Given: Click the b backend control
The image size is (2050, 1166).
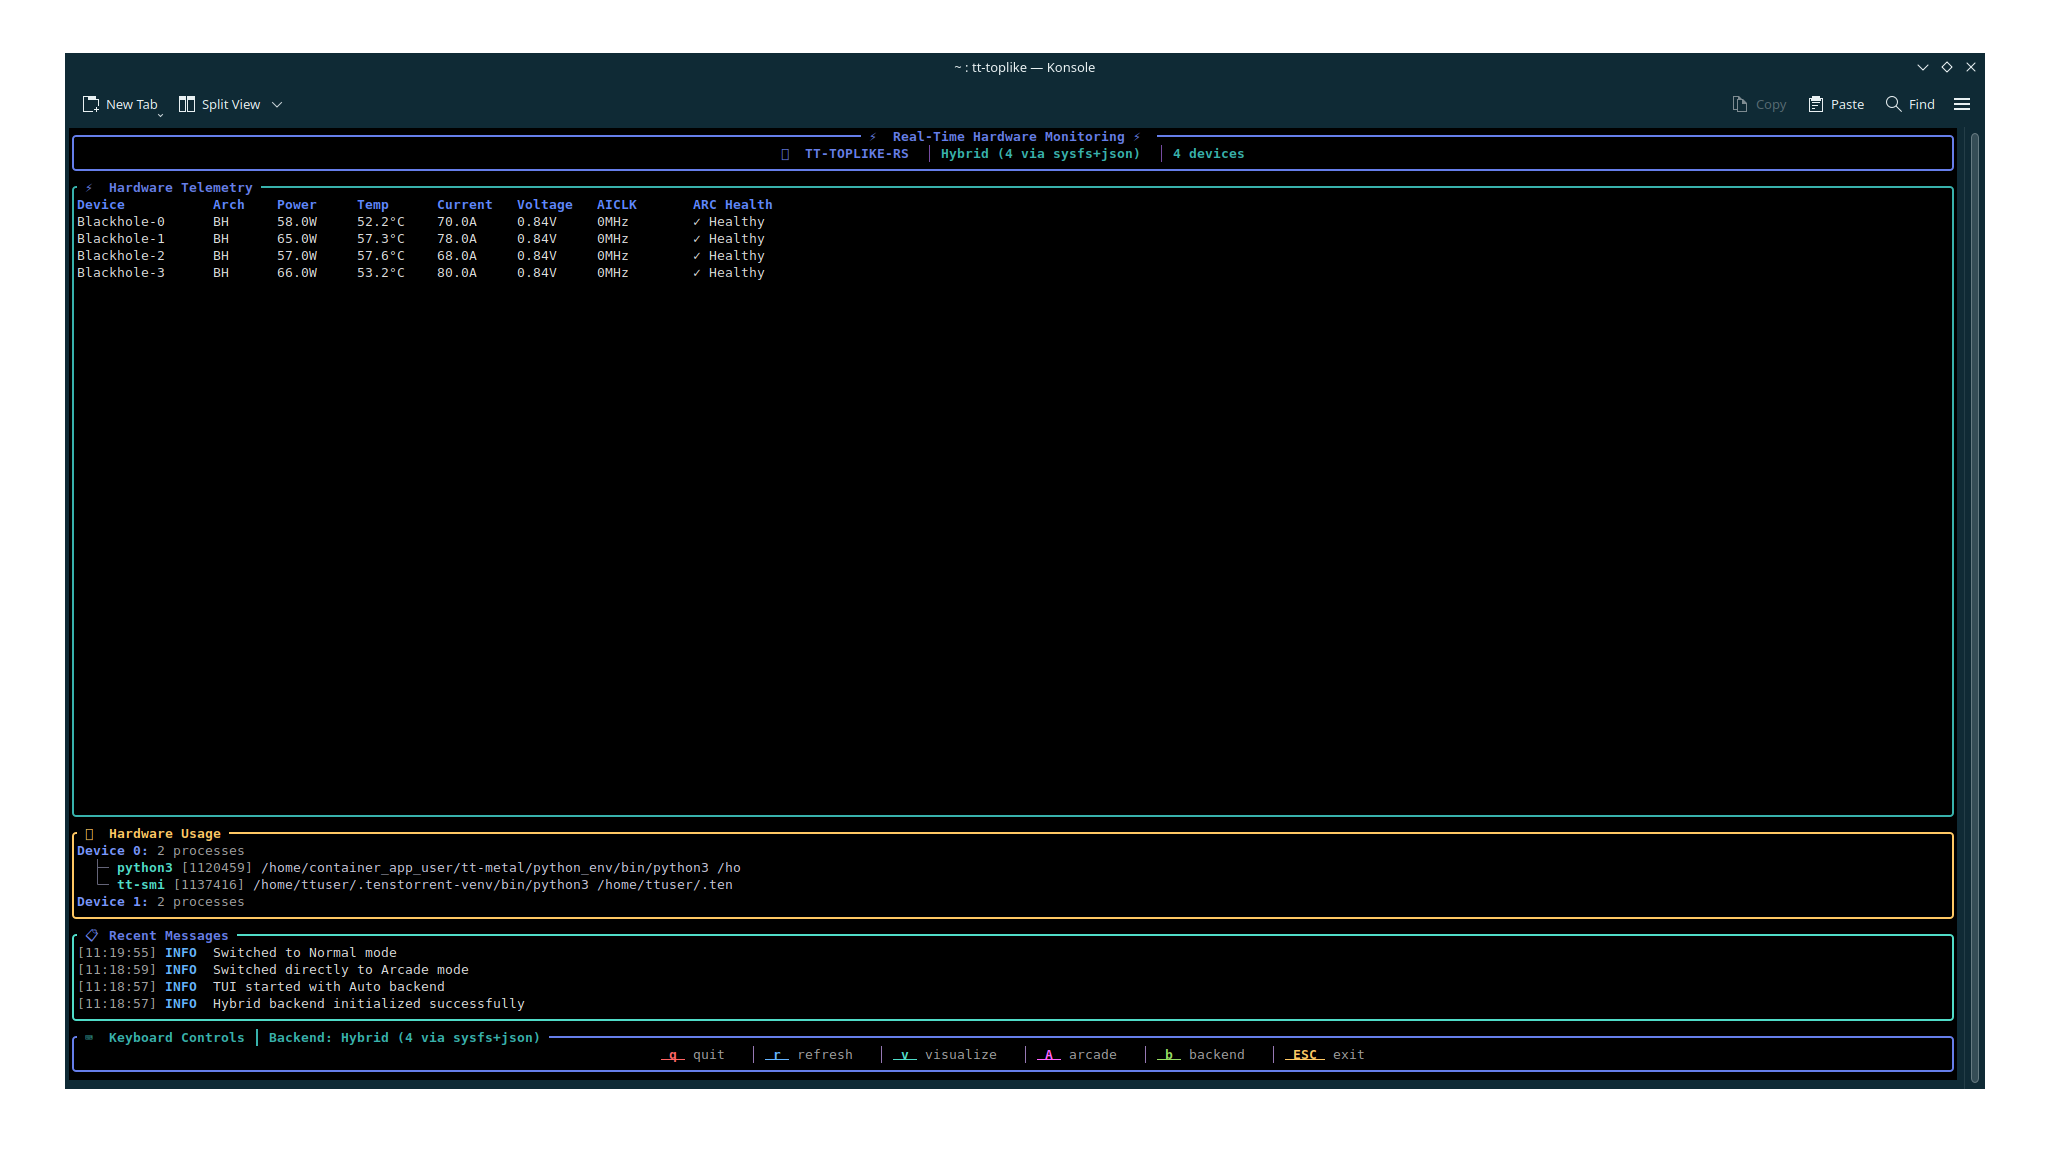Looking at the screenshot, I should [1201, 1055].
